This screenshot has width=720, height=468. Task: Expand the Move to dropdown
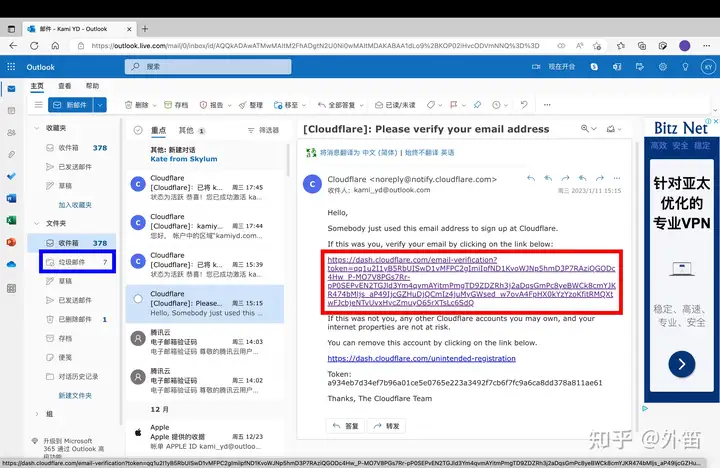click(304, 105)
